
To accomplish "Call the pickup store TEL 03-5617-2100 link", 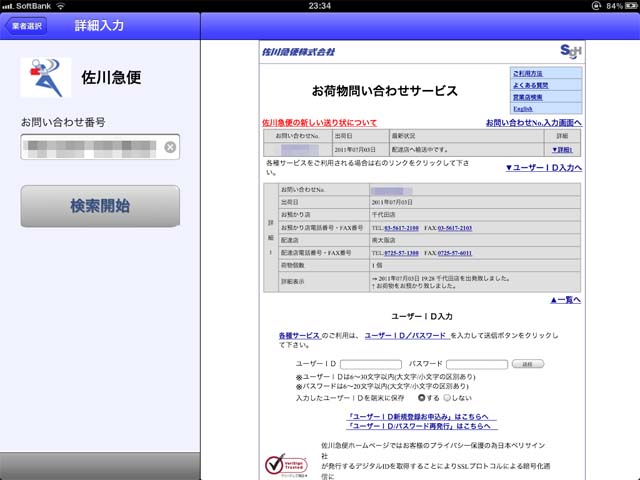I will [401, 228].
